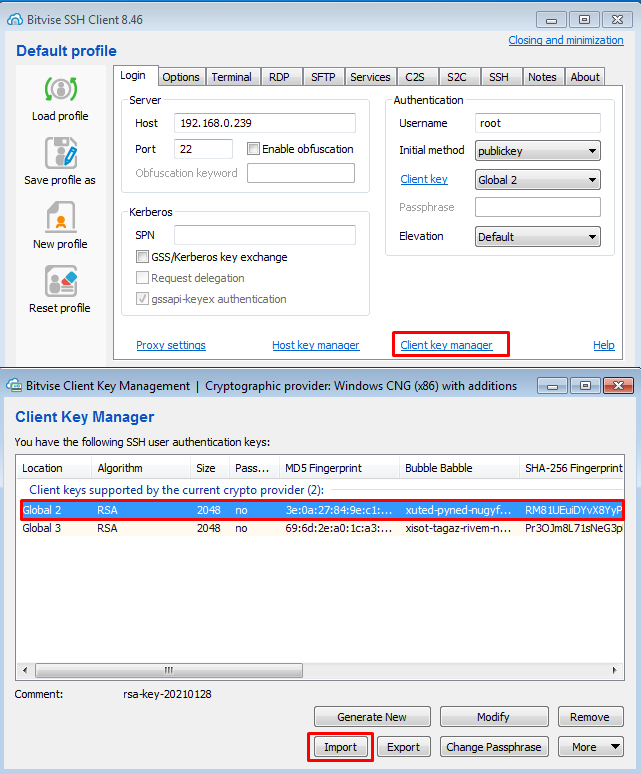The image size is (641, 774).
Task: Click the Import button
Action: click(x=340, y=747)
